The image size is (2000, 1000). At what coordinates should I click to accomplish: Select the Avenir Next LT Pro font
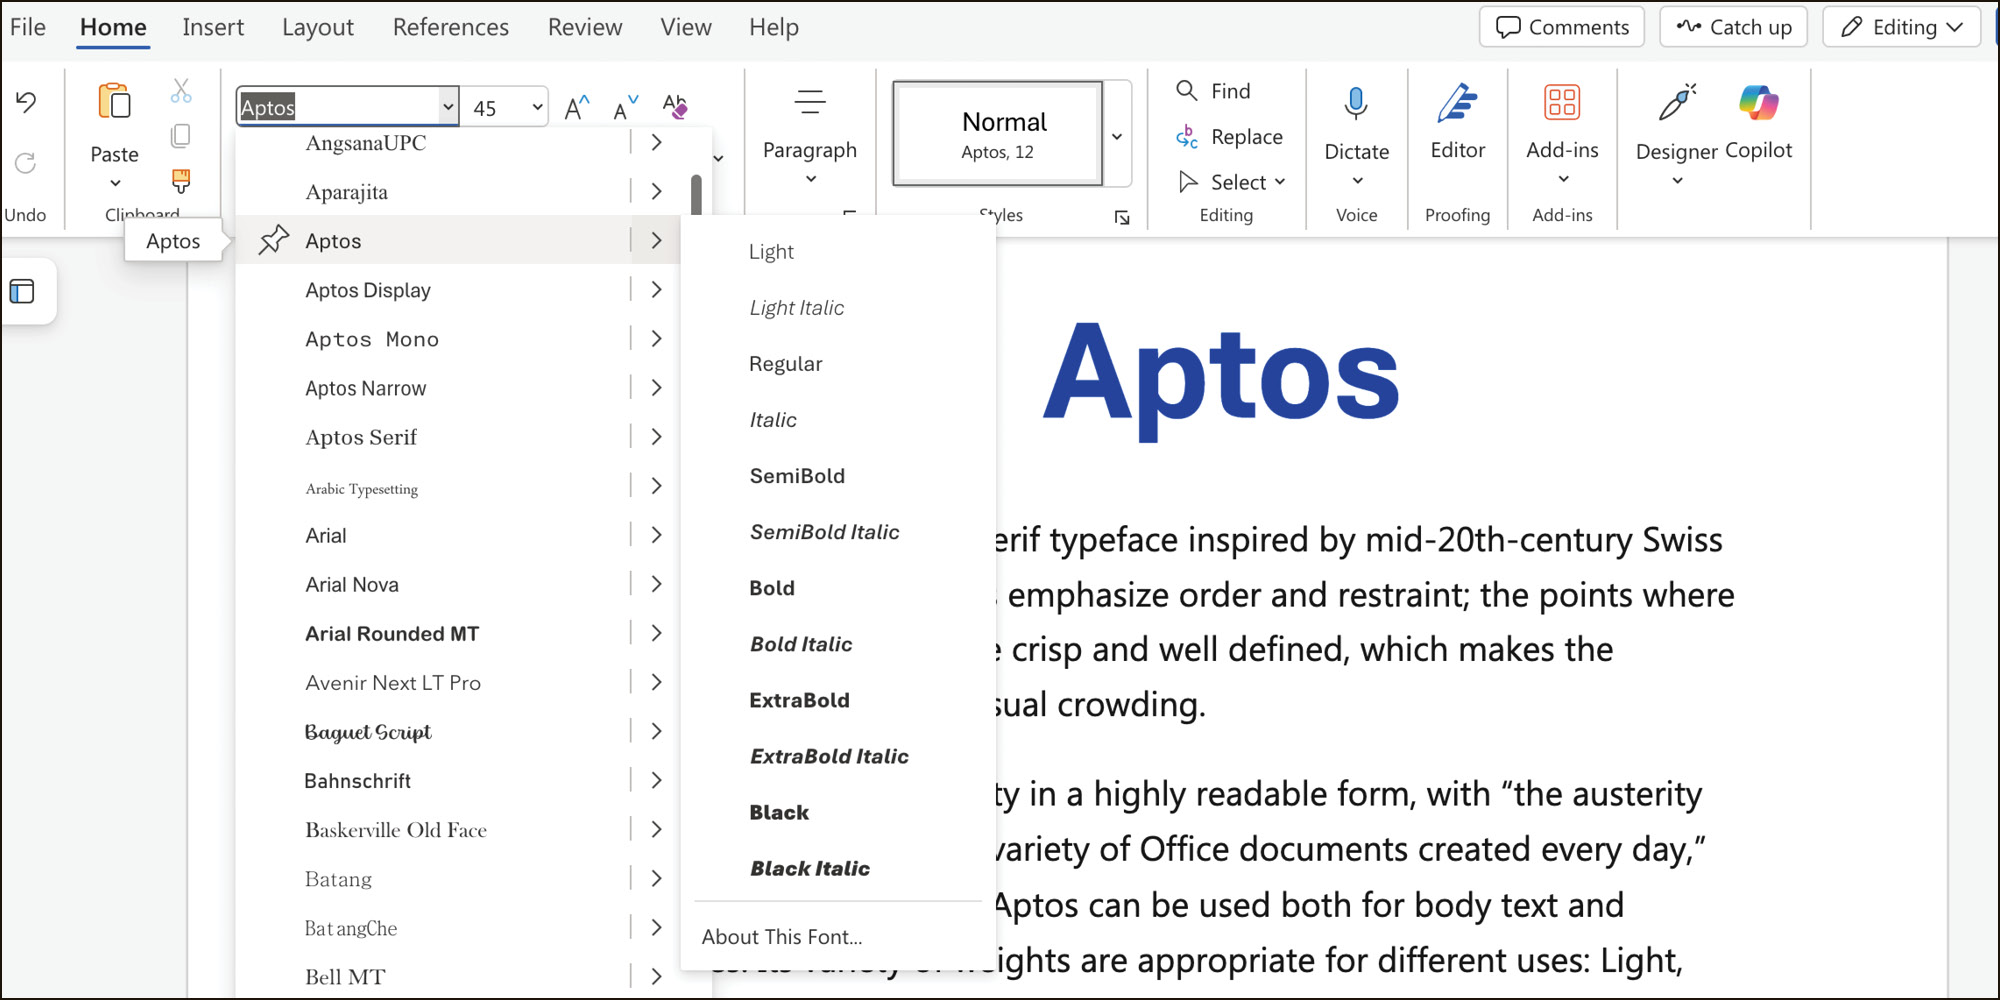(393, 682)
